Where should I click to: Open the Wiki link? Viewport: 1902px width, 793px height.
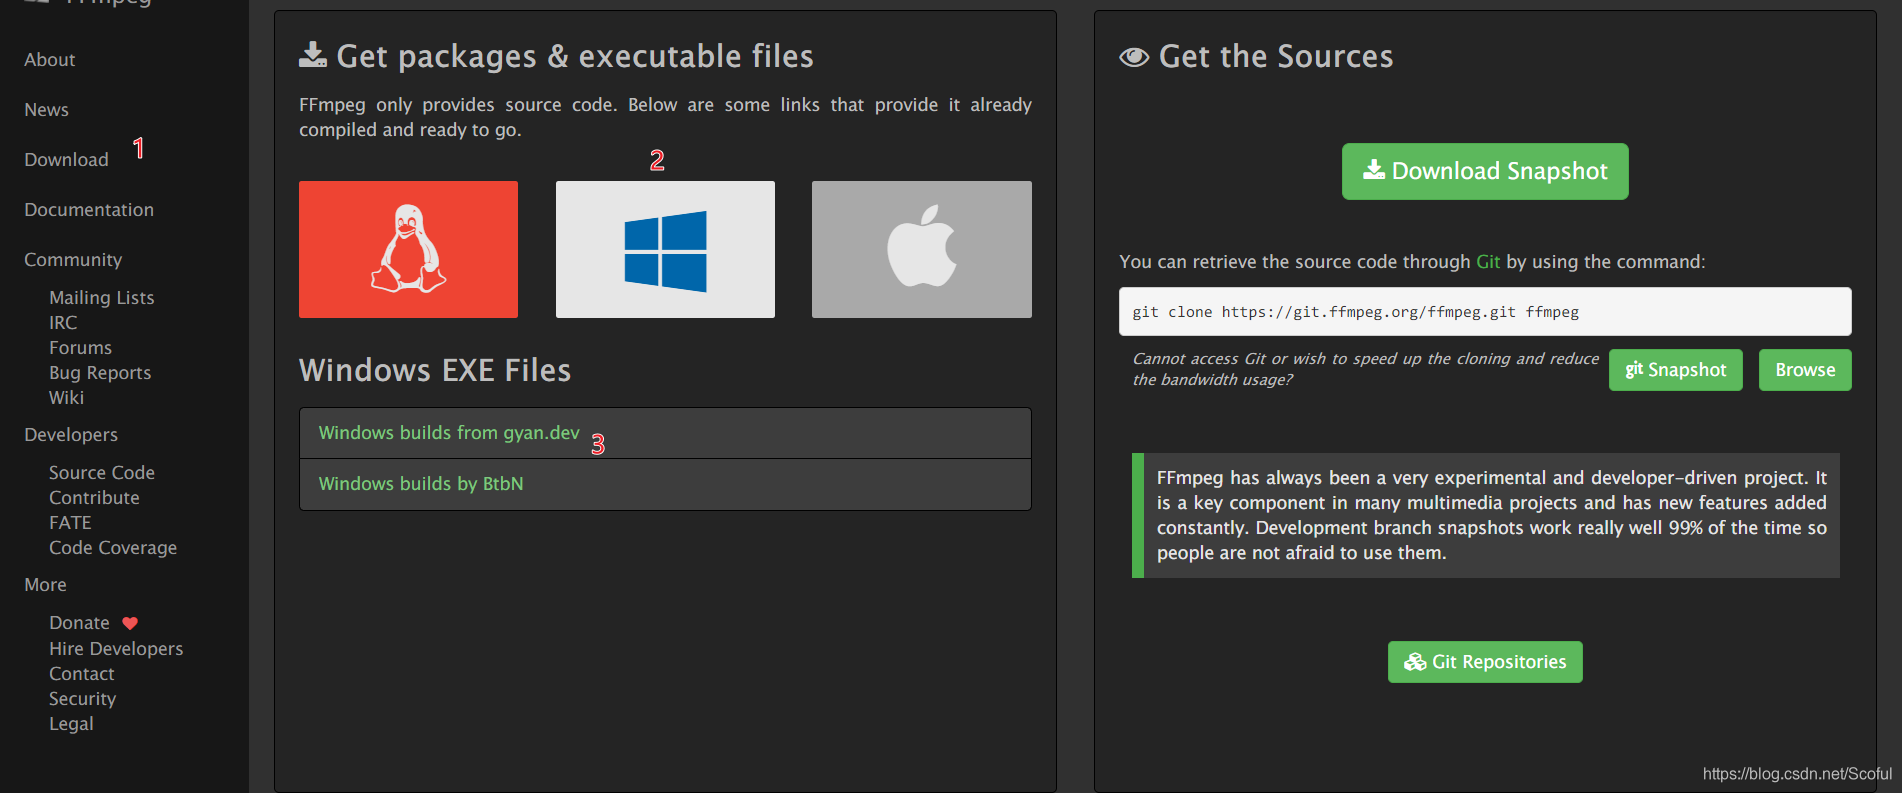point(67,398)
